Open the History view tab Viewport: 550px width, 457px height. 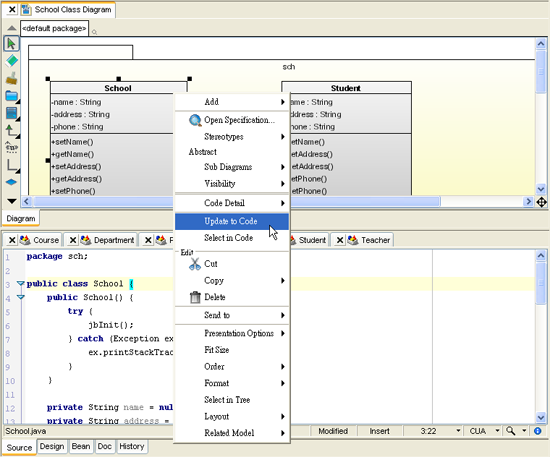(x=132, y=446)
